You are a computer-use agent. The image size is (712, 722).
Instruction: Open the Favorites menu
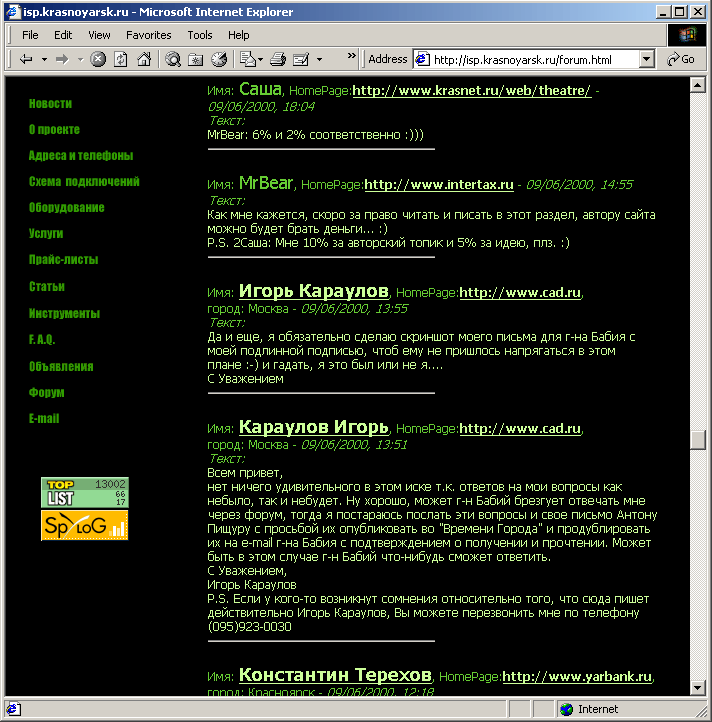(149, 35)
